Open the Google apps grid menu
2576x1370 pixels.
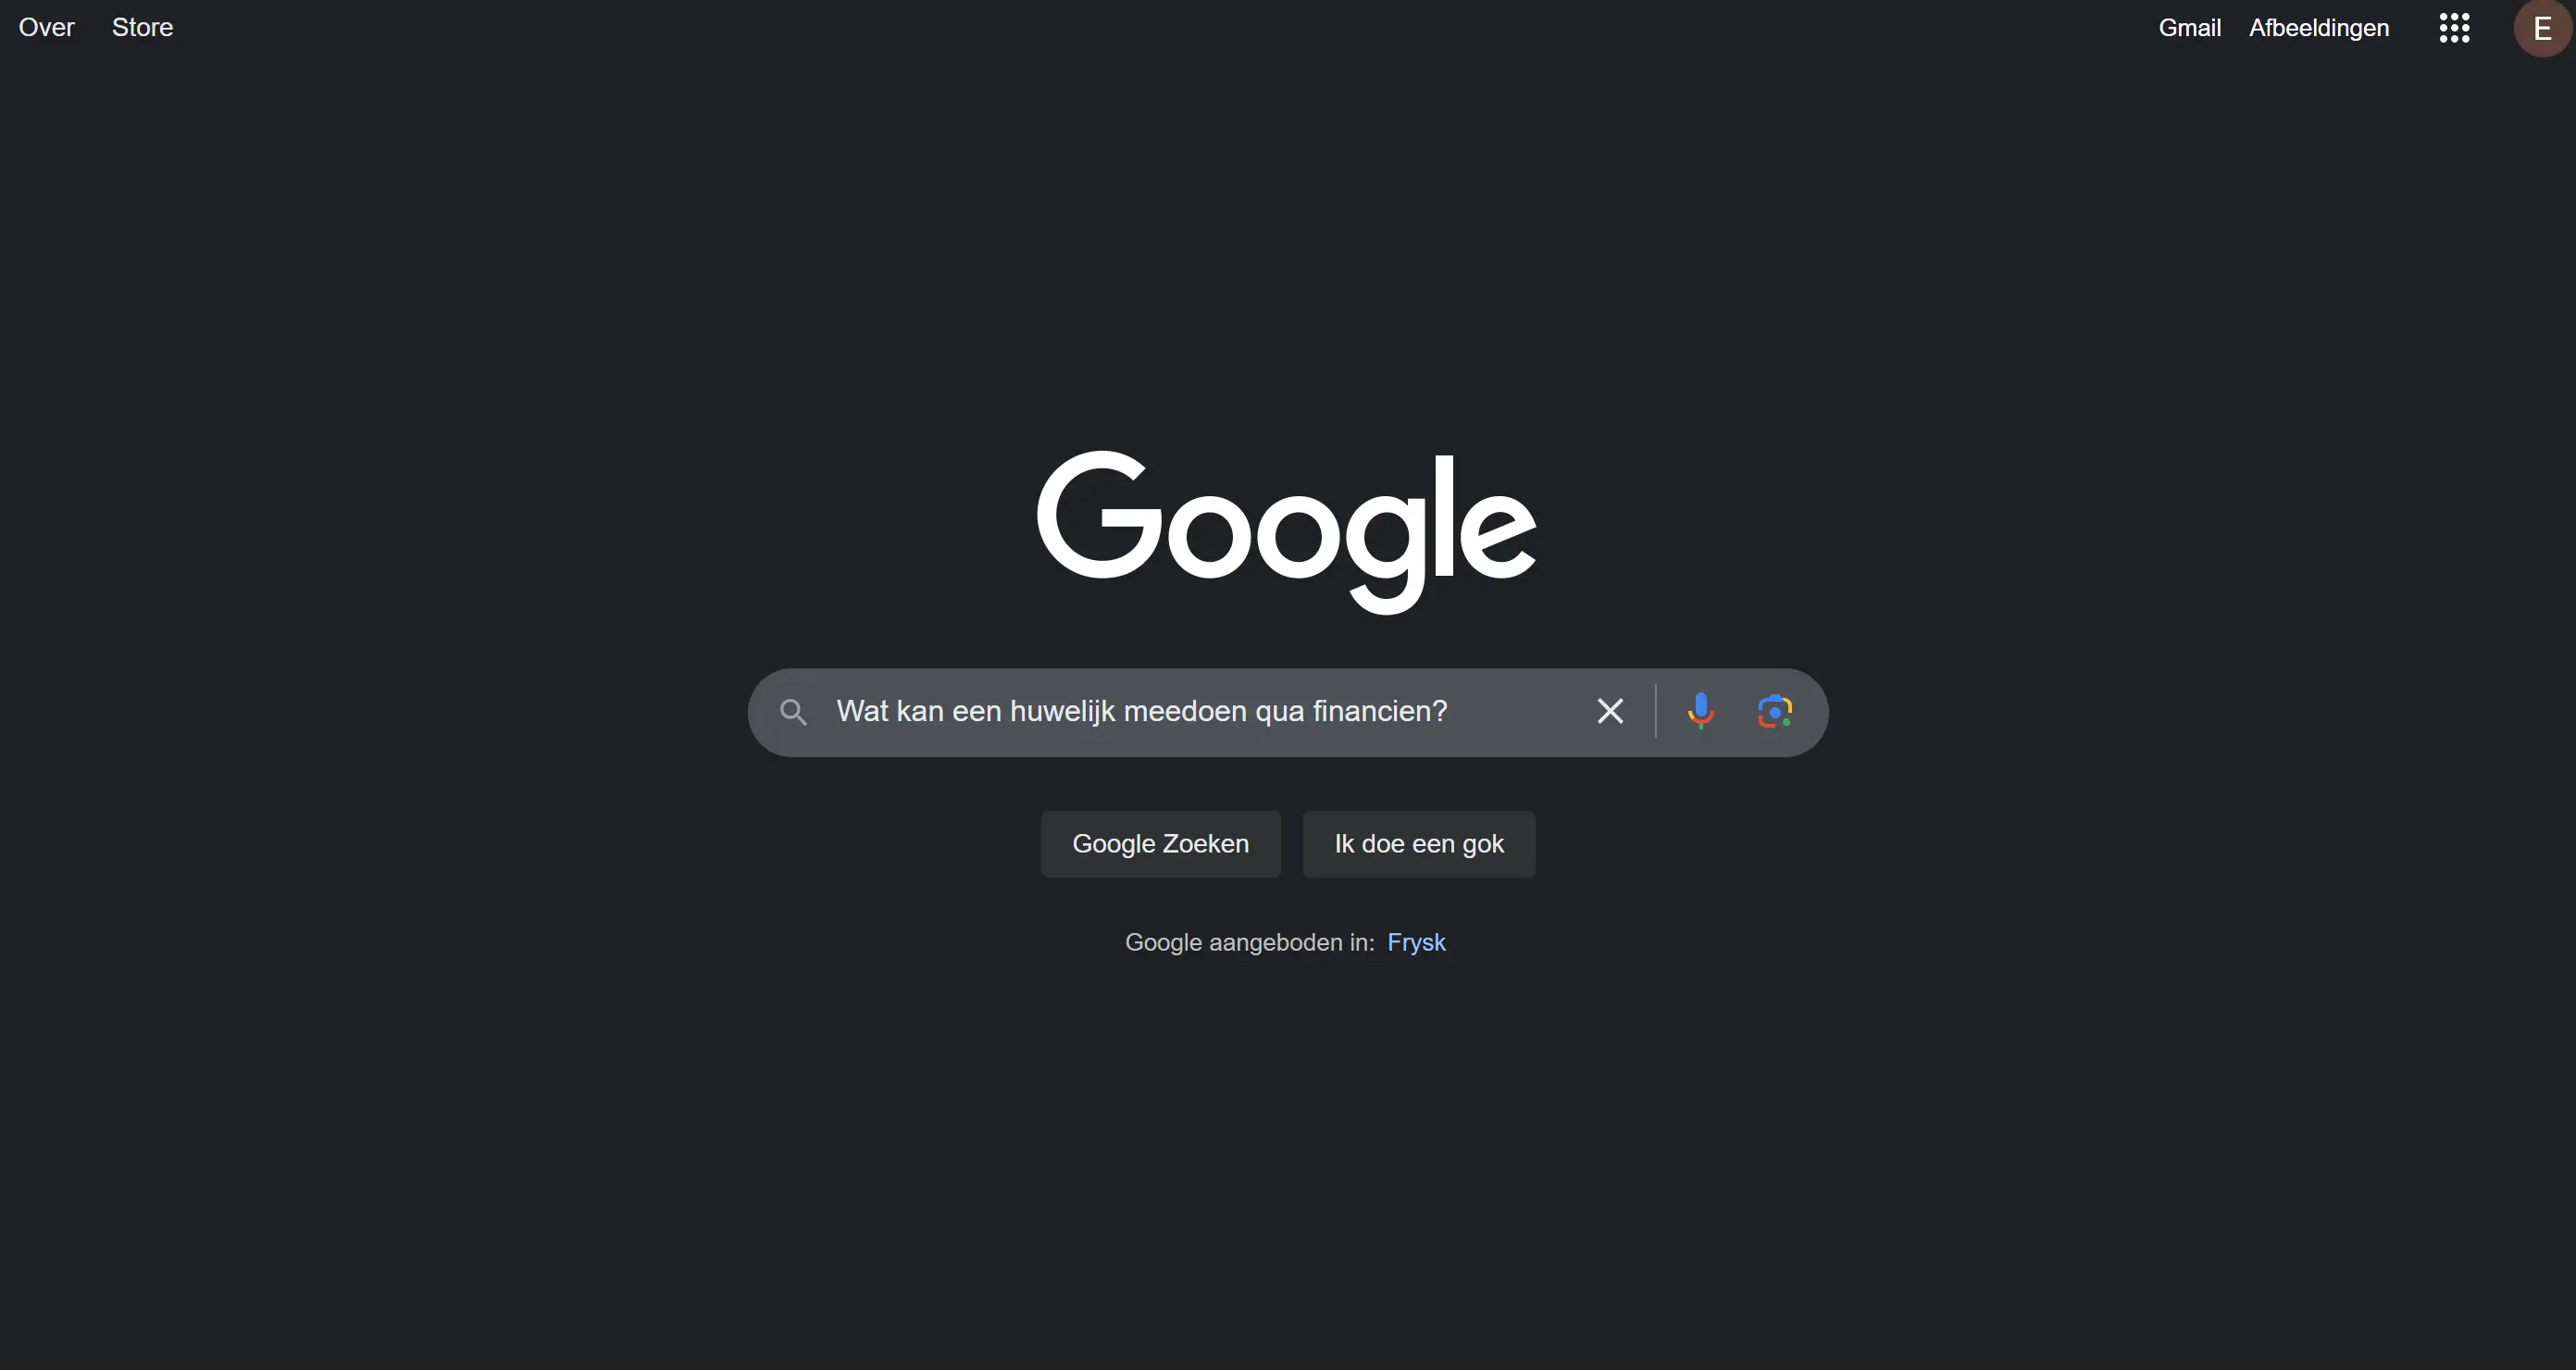pos(2454,28)
